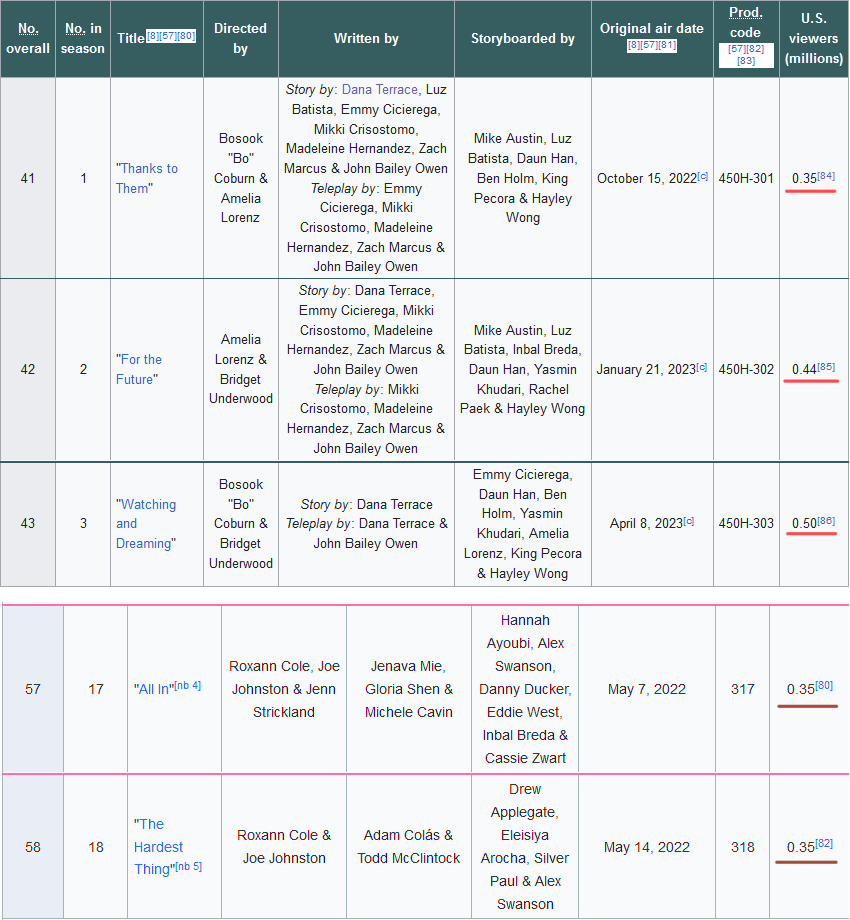Click citation [80] next to All In viewers

[x=824, y=685]
